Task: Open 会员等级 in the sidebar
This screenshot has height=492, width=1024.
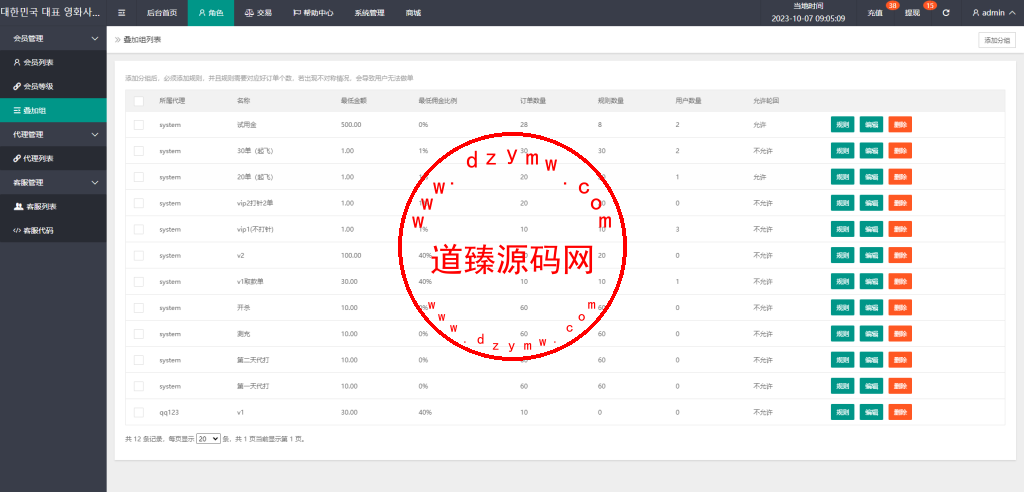Action: (53, 86)
